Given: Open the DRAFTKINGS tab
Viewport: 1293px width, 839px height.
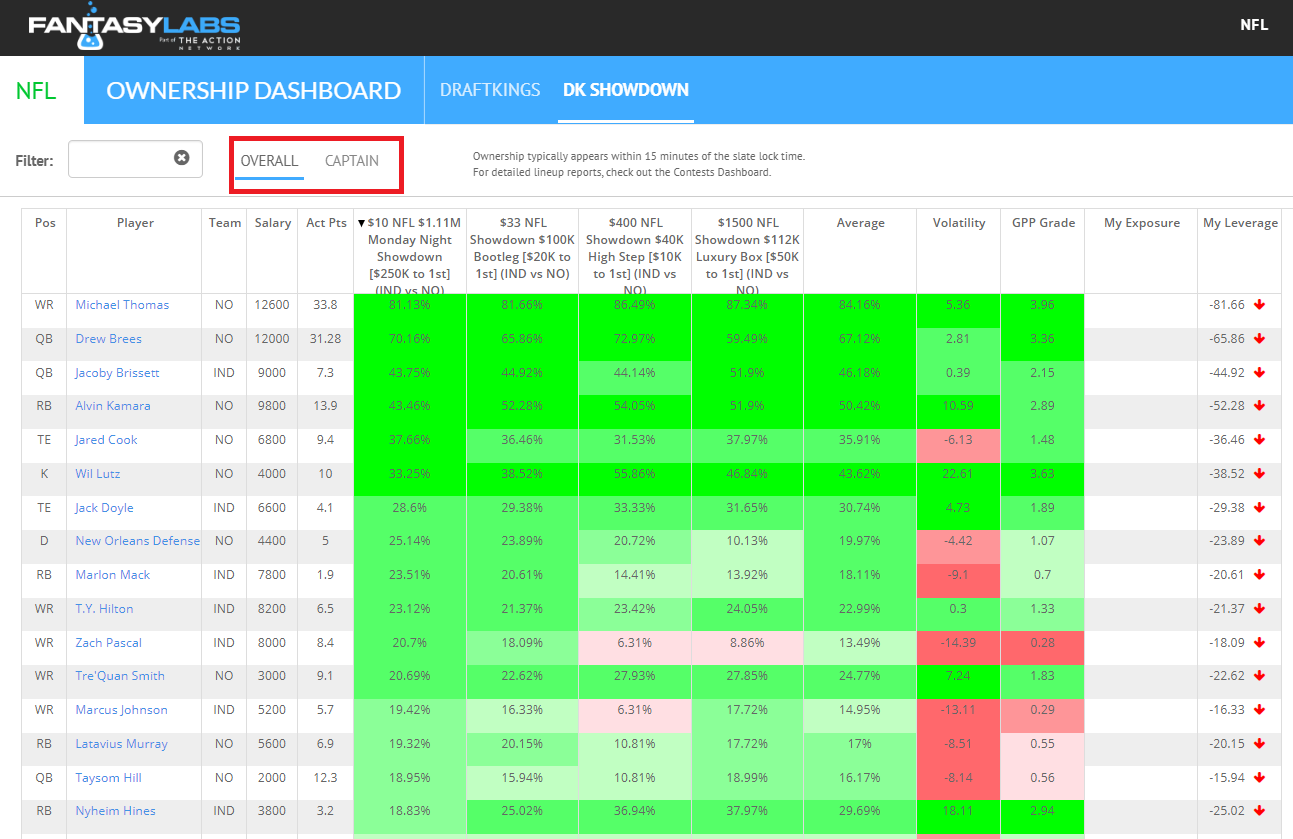Looking at the screenshot, I should pyautogui.click(x=490, y=90).
